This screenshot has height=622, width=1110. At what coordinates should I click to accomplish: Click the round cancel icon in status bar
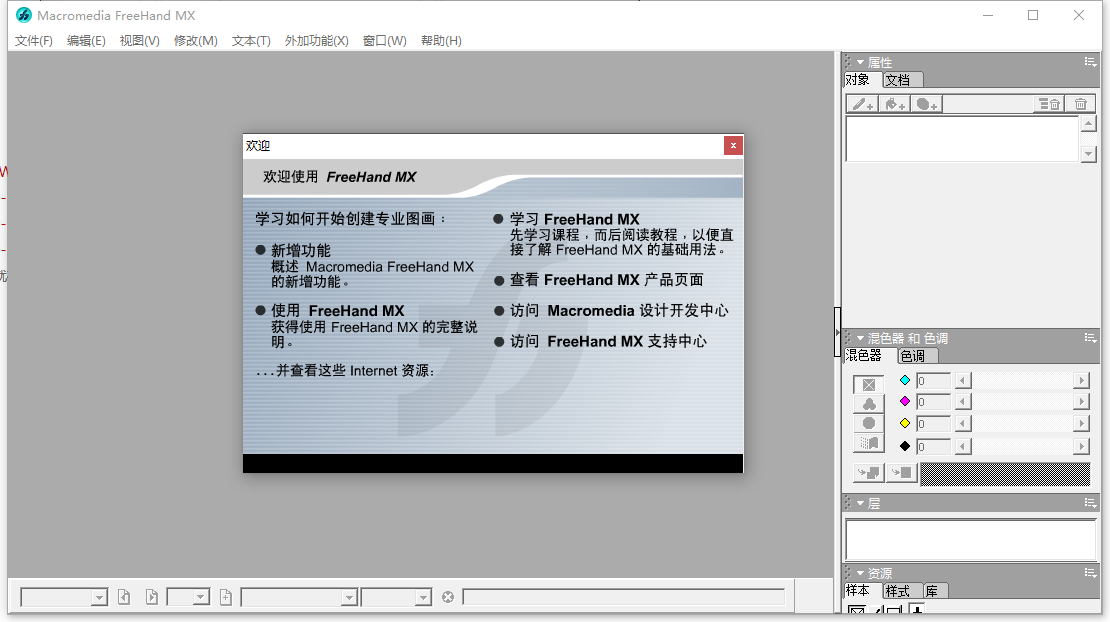click(448, 597)
